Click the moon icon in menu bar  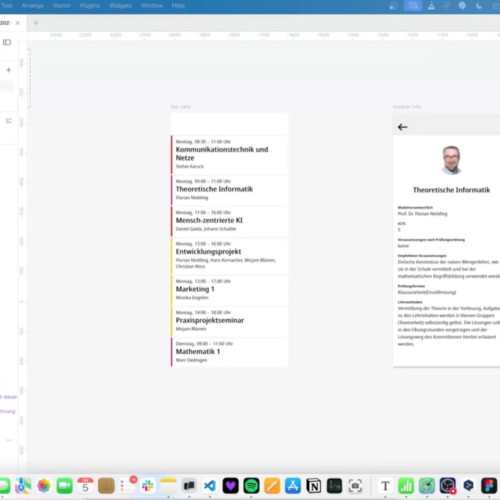pyautogui.click(x=479, y=6)
